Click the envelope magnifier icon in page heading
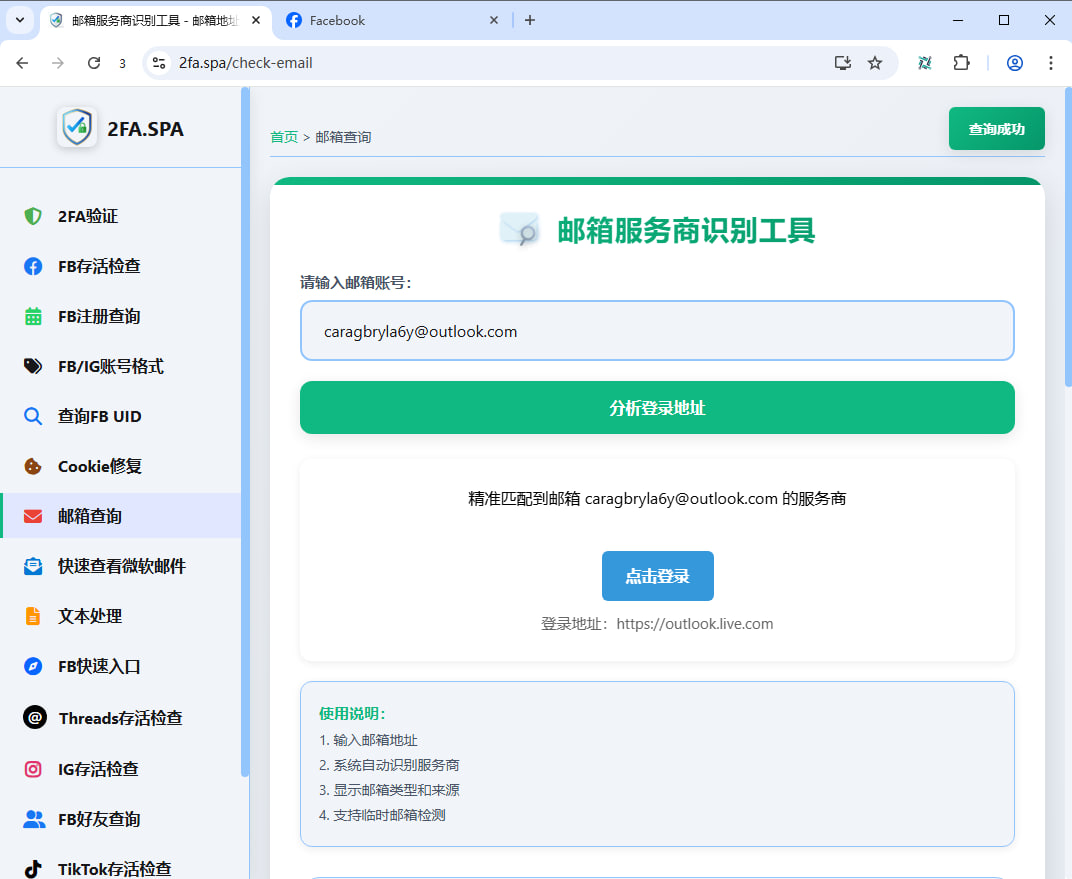The width and height of the screenshot is (1072, 879). tap(520, 229)
